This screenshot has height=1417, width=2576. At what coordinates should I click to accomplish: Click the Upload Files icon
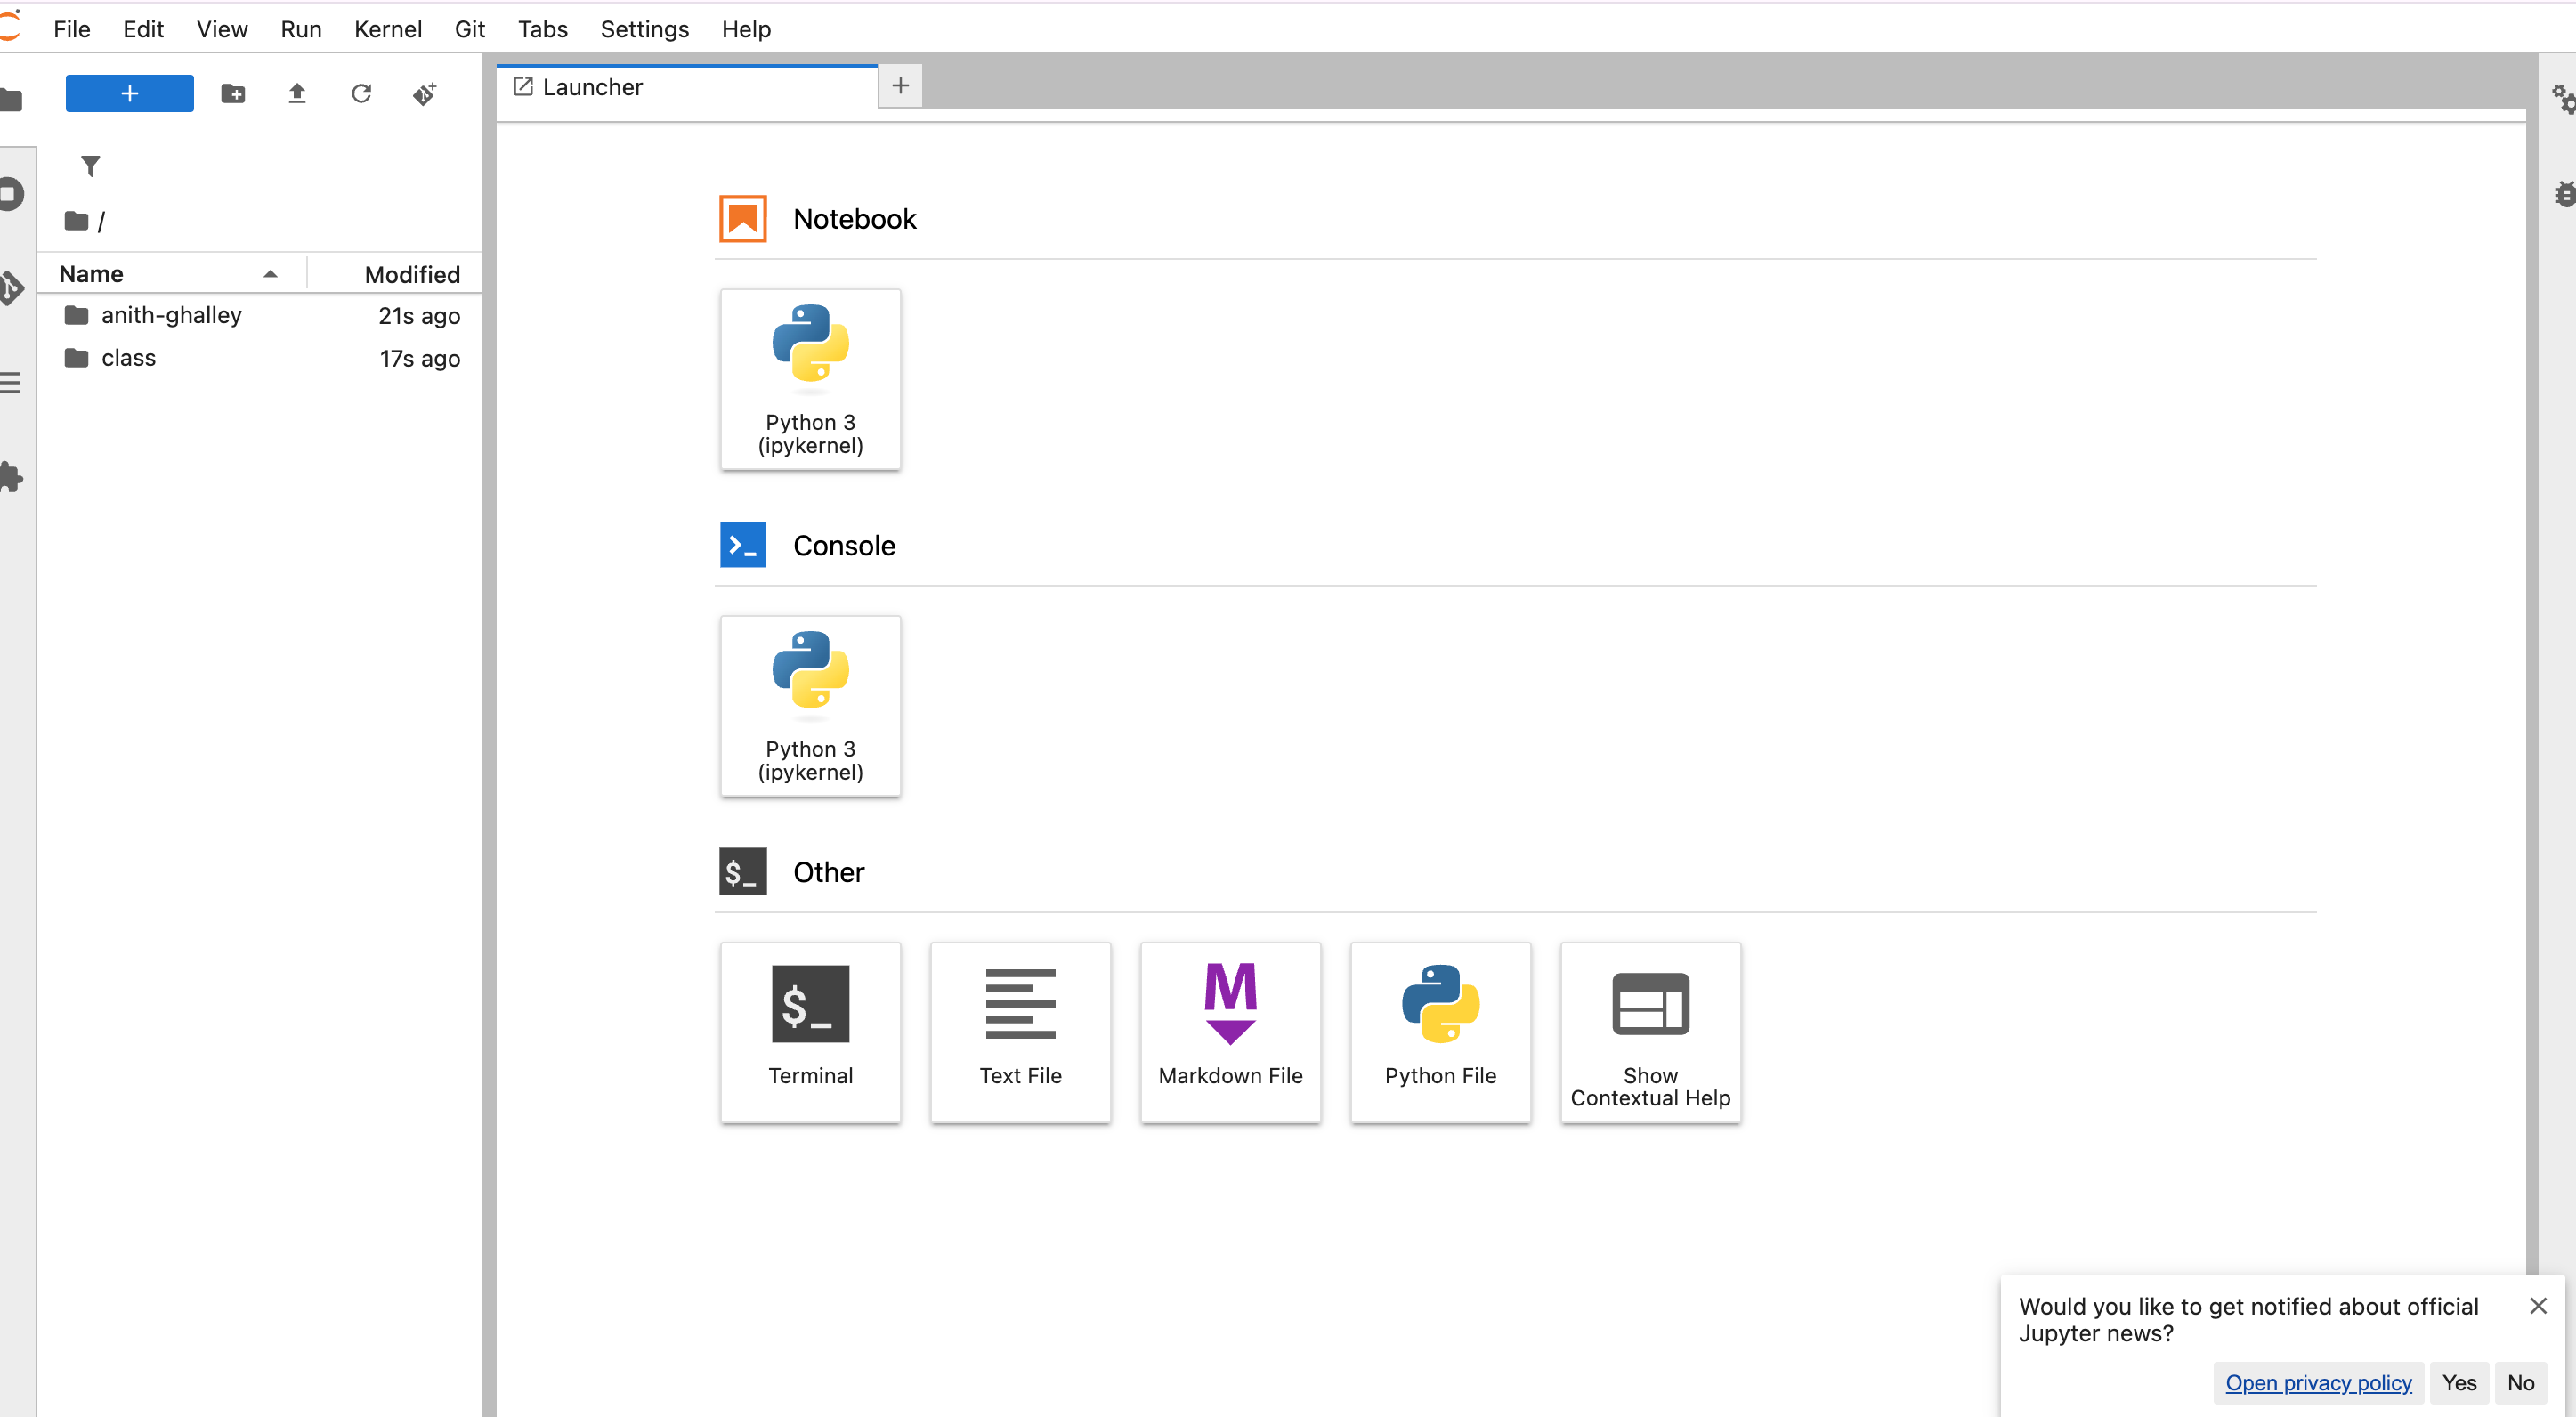point(297,94)
